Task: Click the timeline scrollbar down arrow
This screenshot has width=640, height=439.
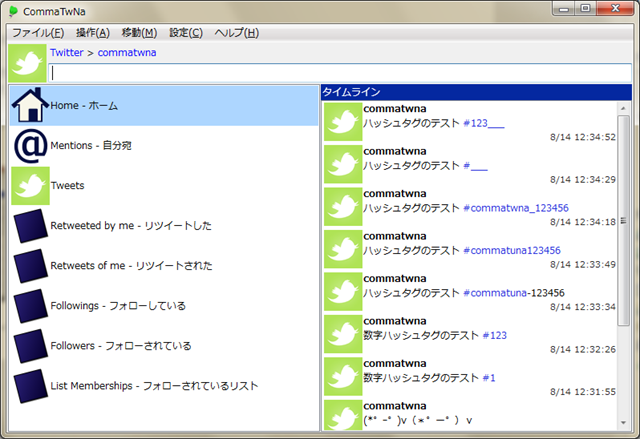Action: 623,423
